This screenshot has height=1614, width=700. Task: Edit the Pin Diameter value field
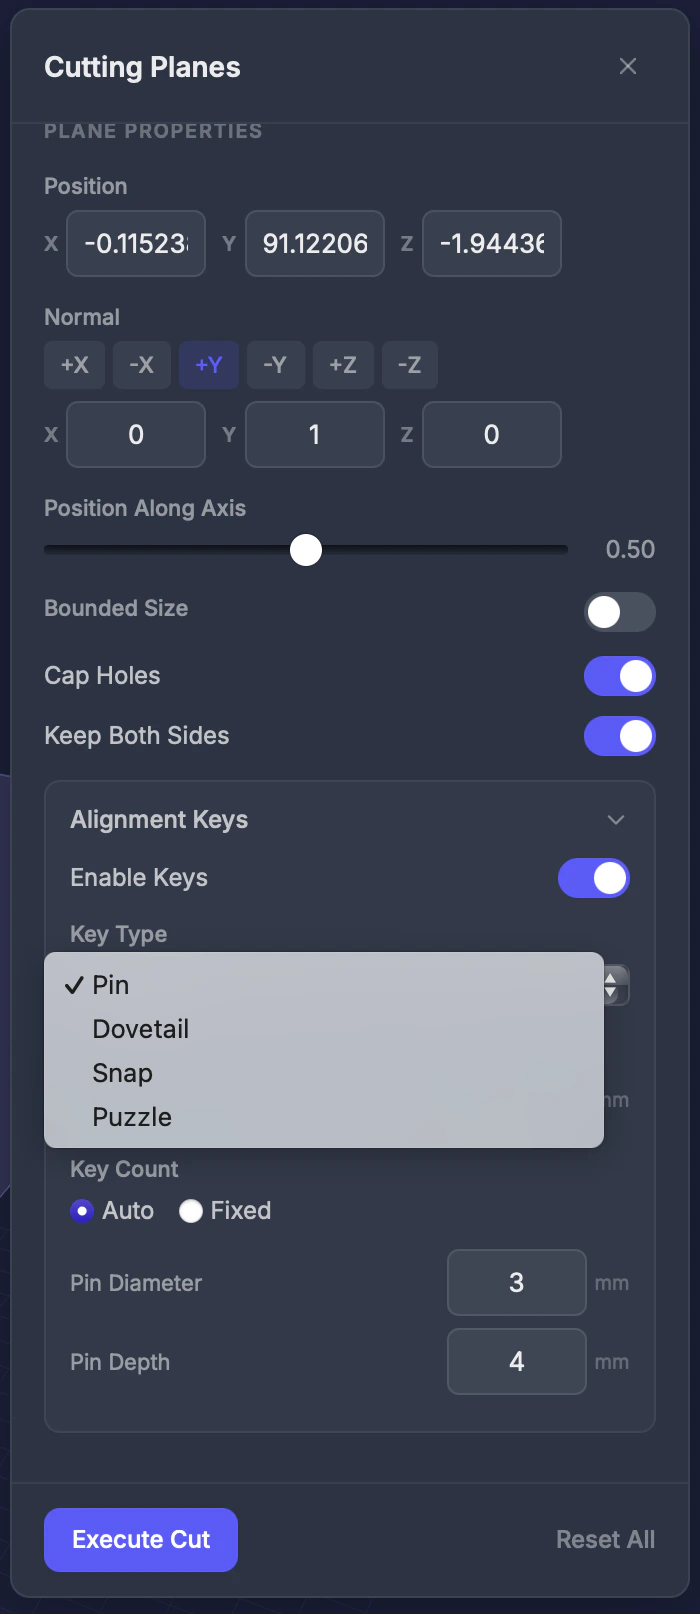point(517,1283)
